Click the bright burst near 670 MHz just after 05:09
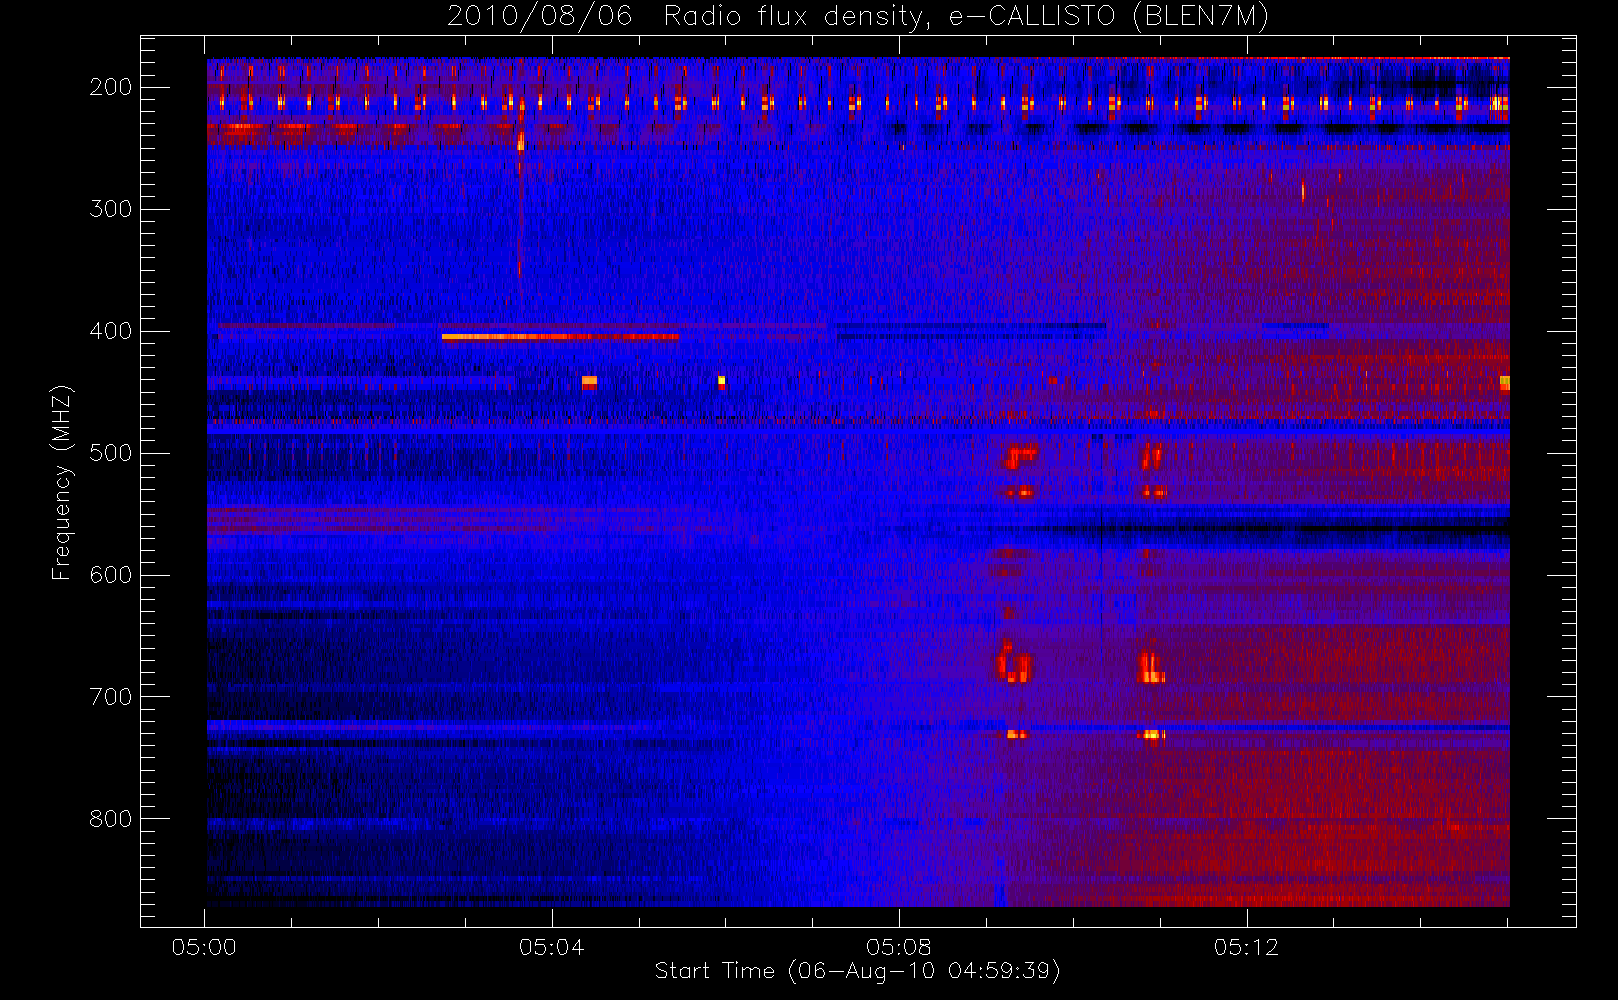The image size is (1618, 1000). (x=1014, y=664)
